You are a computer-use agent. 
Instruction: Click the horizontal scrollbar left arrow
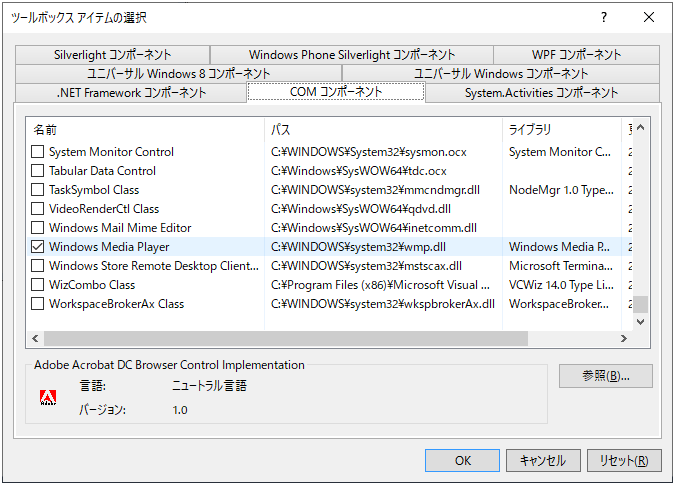click(x=35, y=338)
